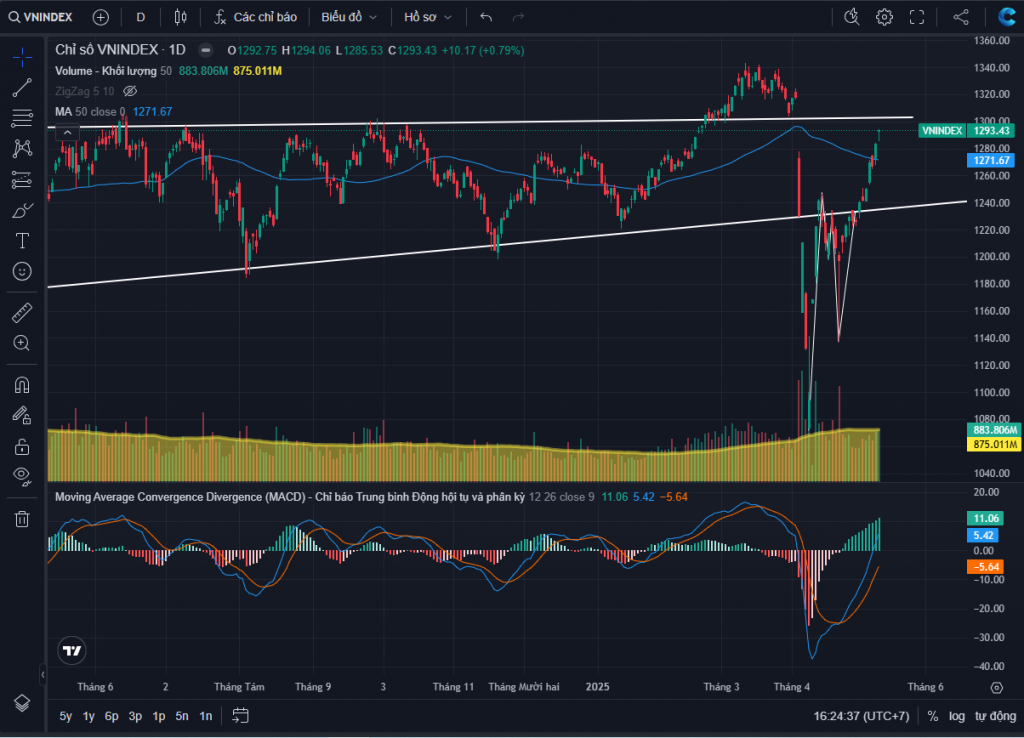The width and height of the screenshot is (1024, 738).
Task: Click the VNINDEX 1293.43 price label
Action: click(x=967, y=131)
